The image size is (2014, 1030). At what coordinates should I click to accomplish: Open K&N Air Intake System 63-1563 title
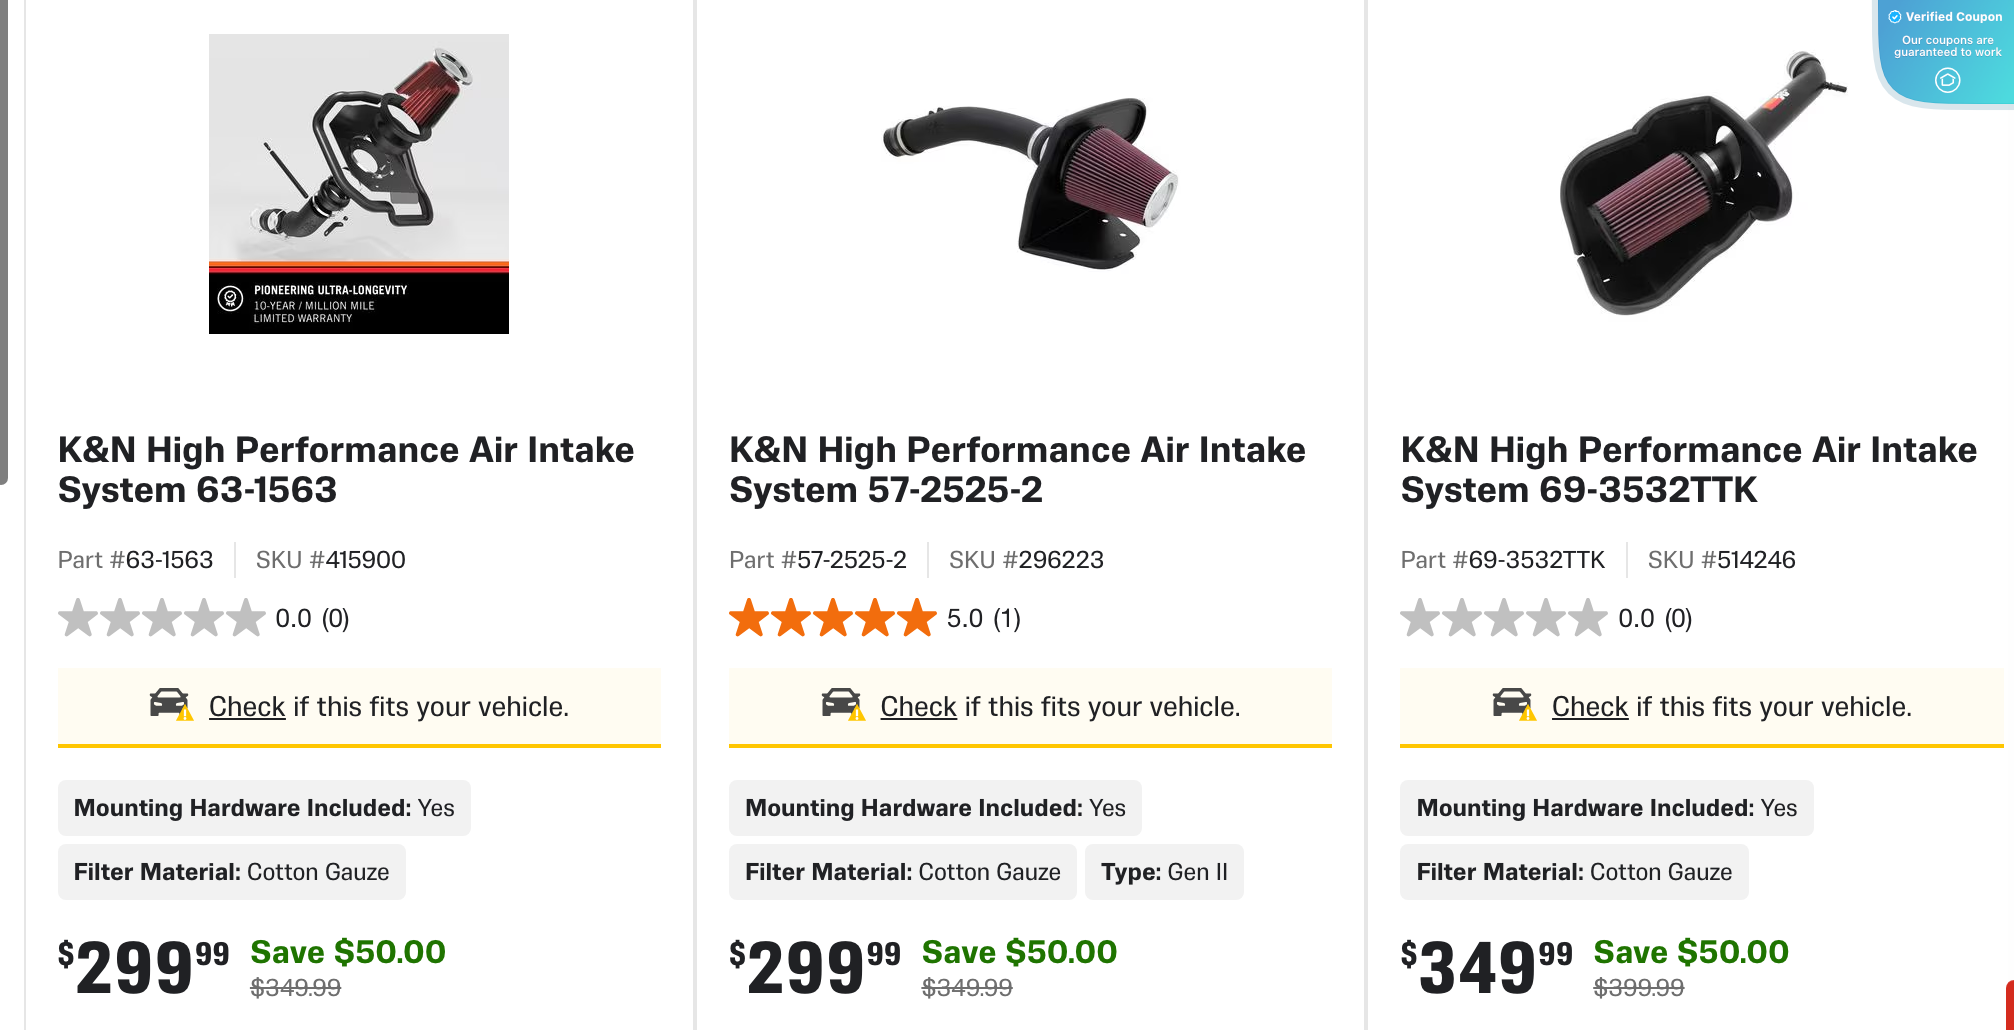(346, 469)
